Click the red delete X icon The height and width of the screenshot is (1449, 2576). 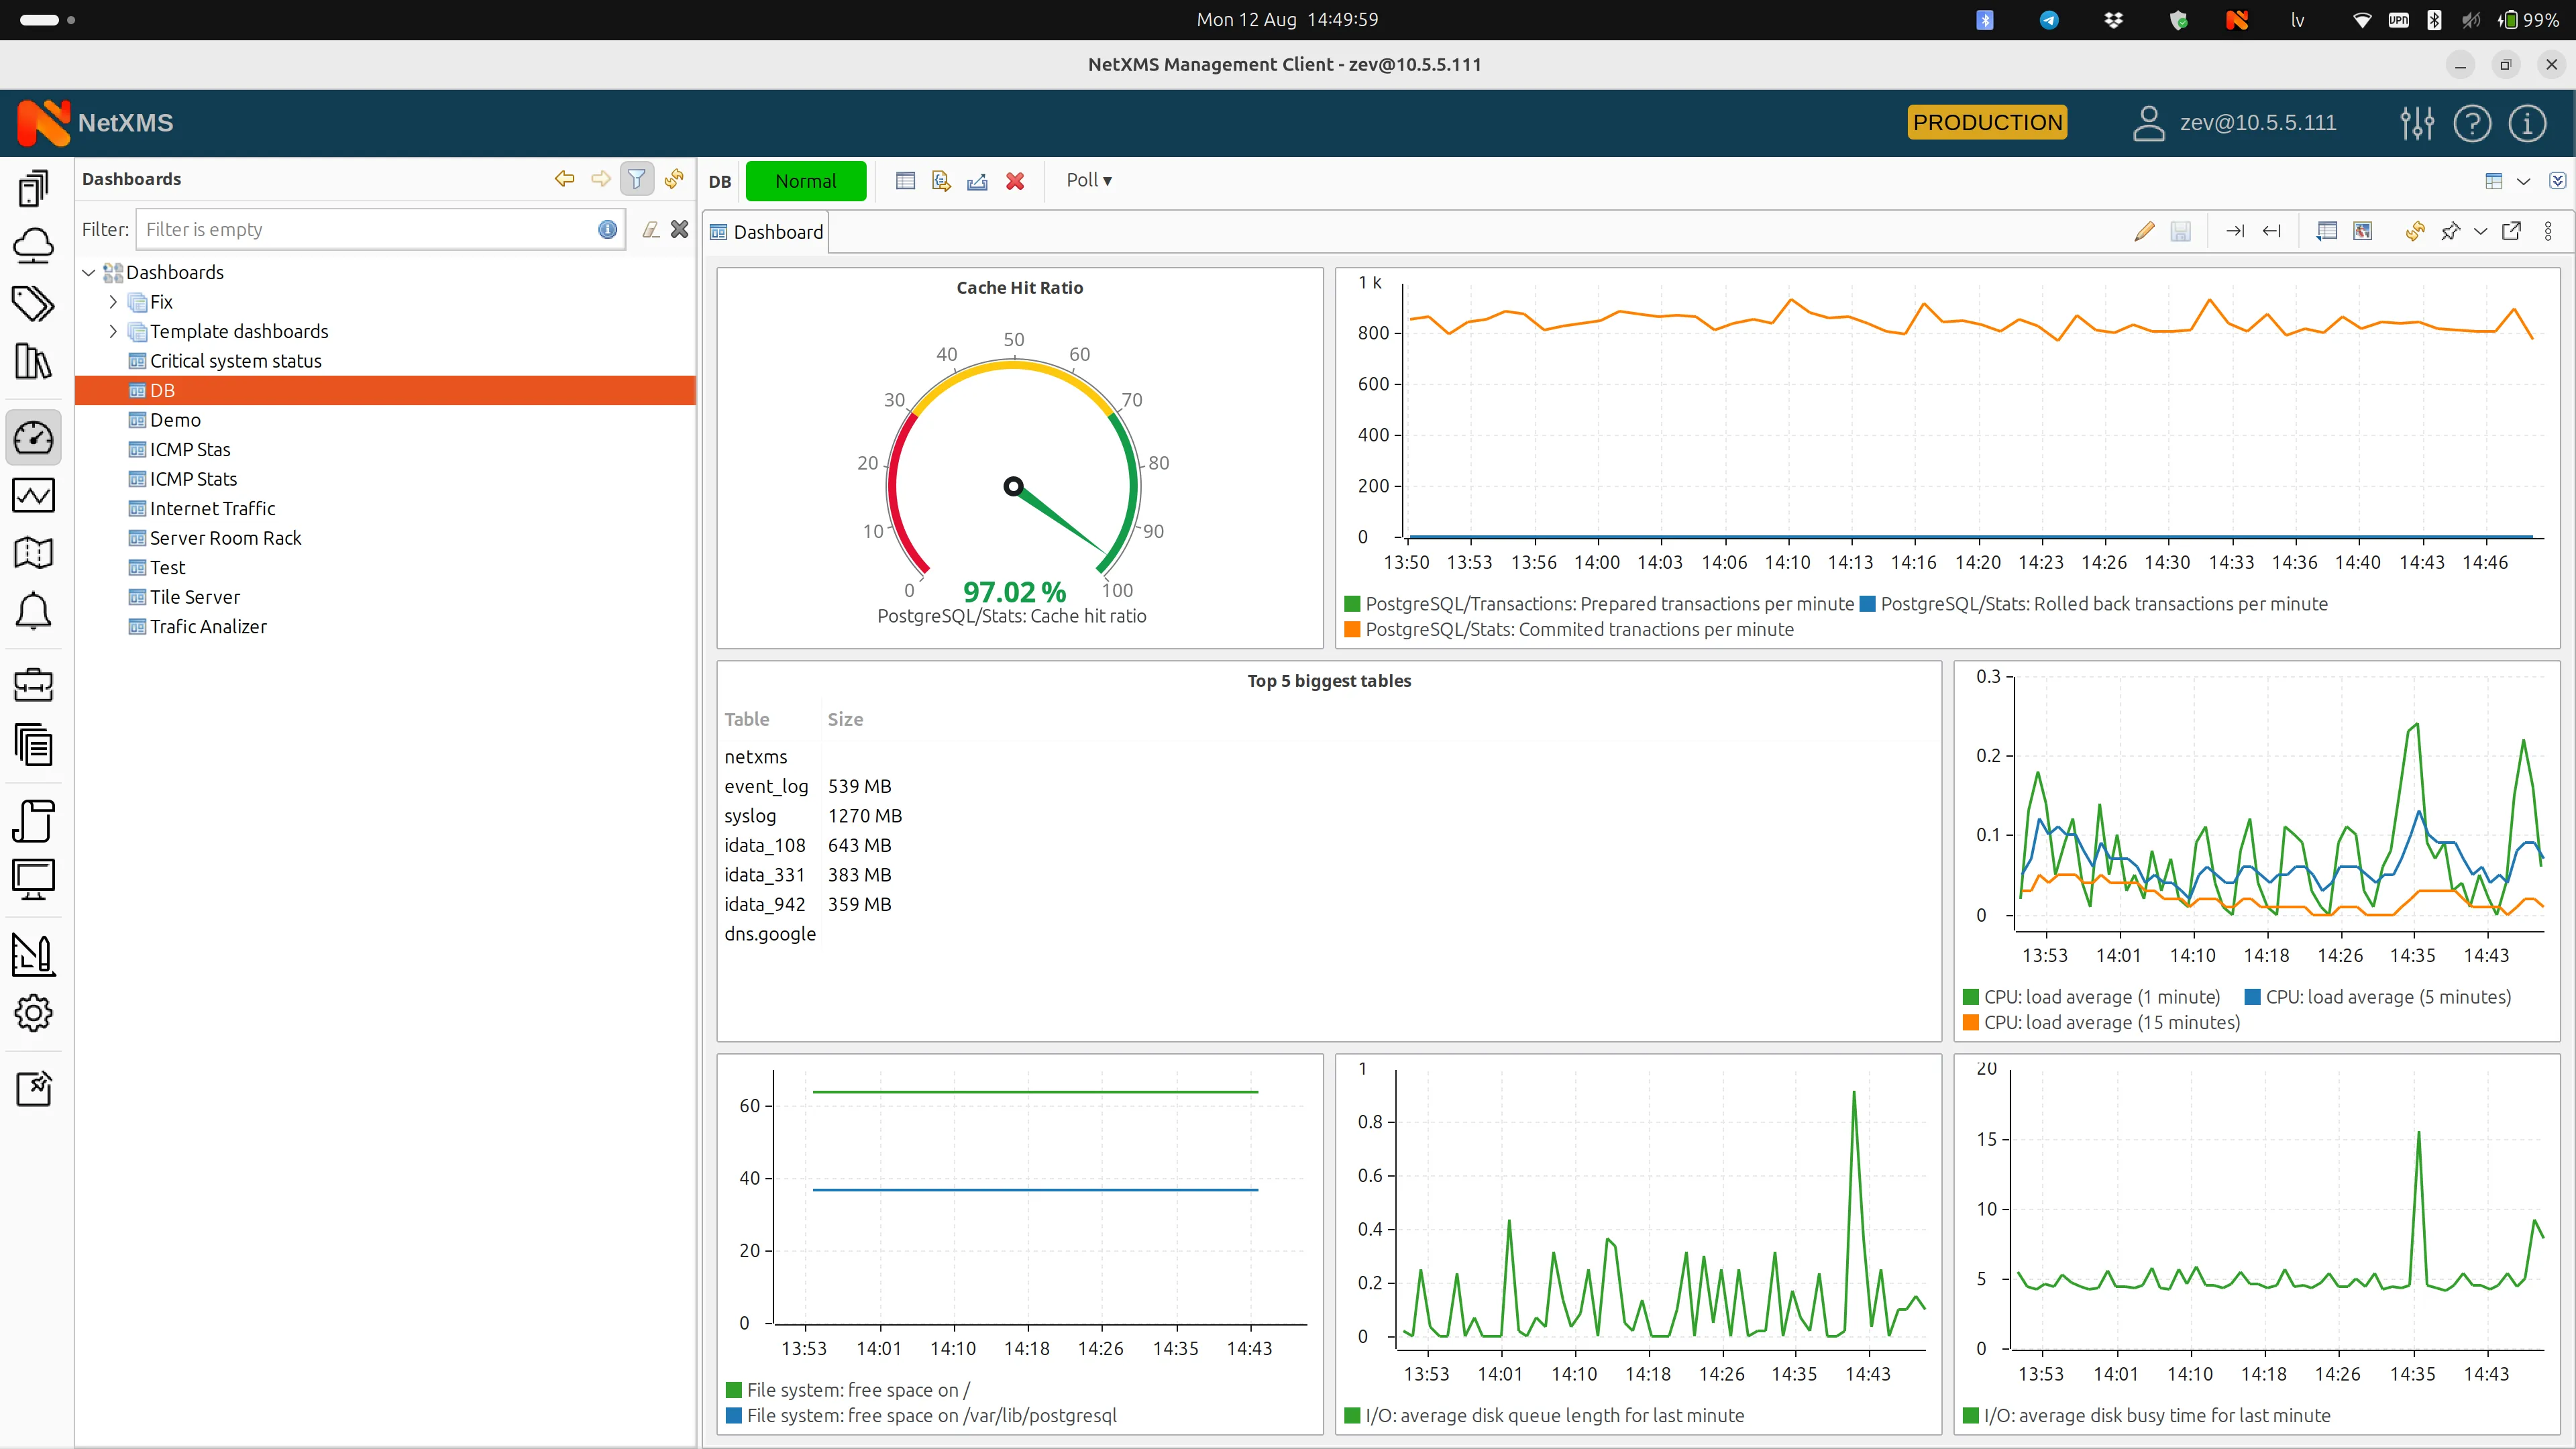click(x=1015, y=181)
